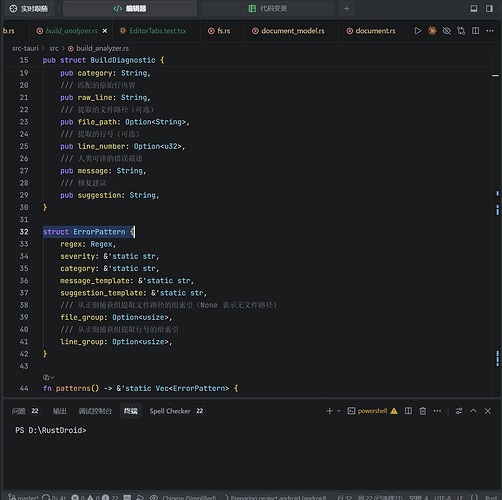Run the file with the play icon
Image resolution: width=502 pixels, height=500 pixels.
tap(417, 31)
